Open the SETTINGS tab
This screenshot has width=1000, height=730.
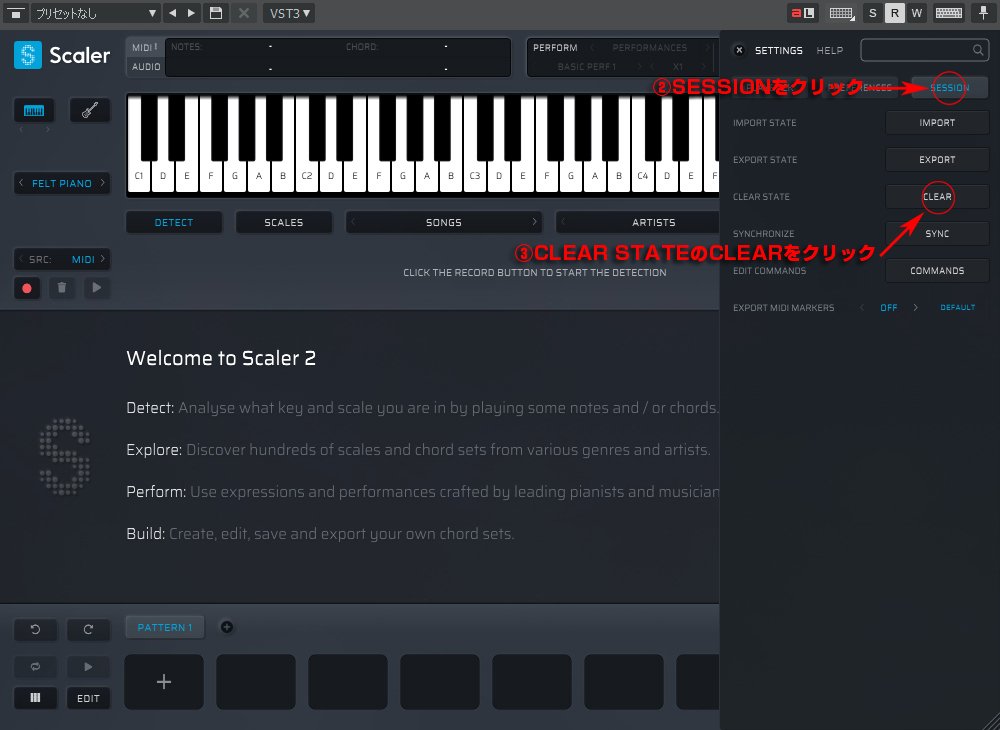779,50
